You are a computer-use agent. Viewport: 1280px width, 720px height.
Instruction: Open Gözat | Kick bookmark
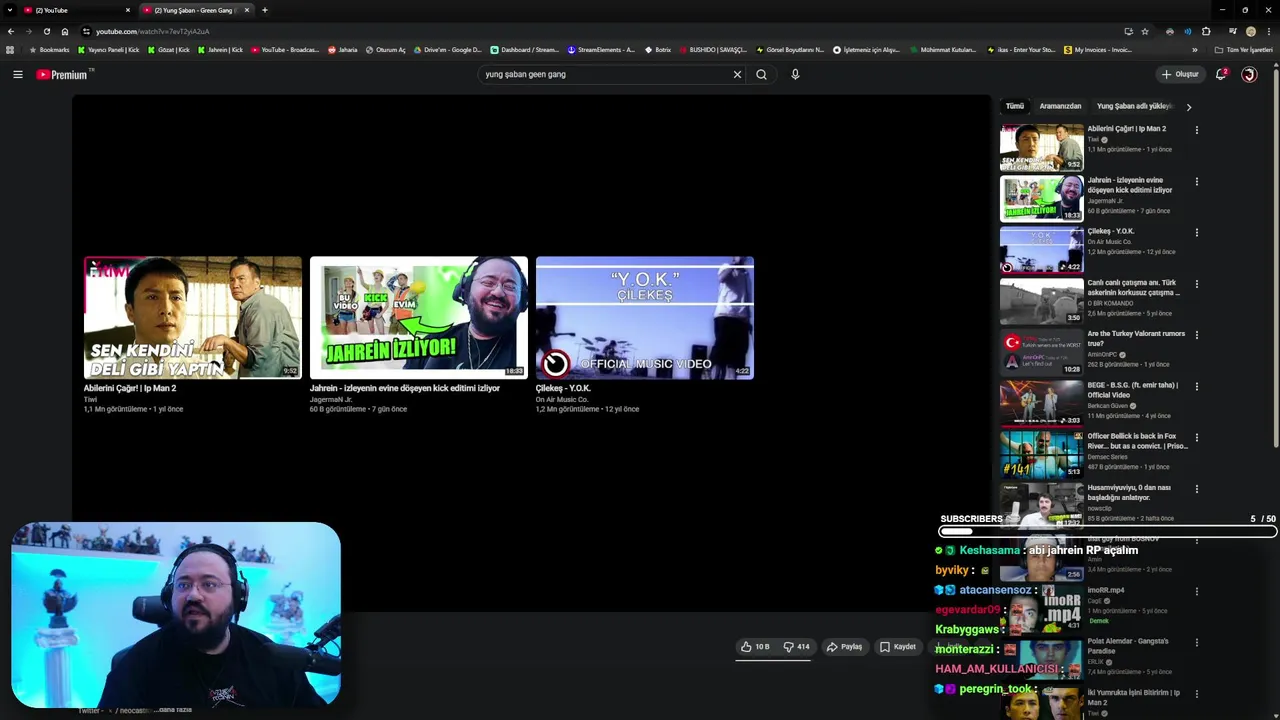168,49
